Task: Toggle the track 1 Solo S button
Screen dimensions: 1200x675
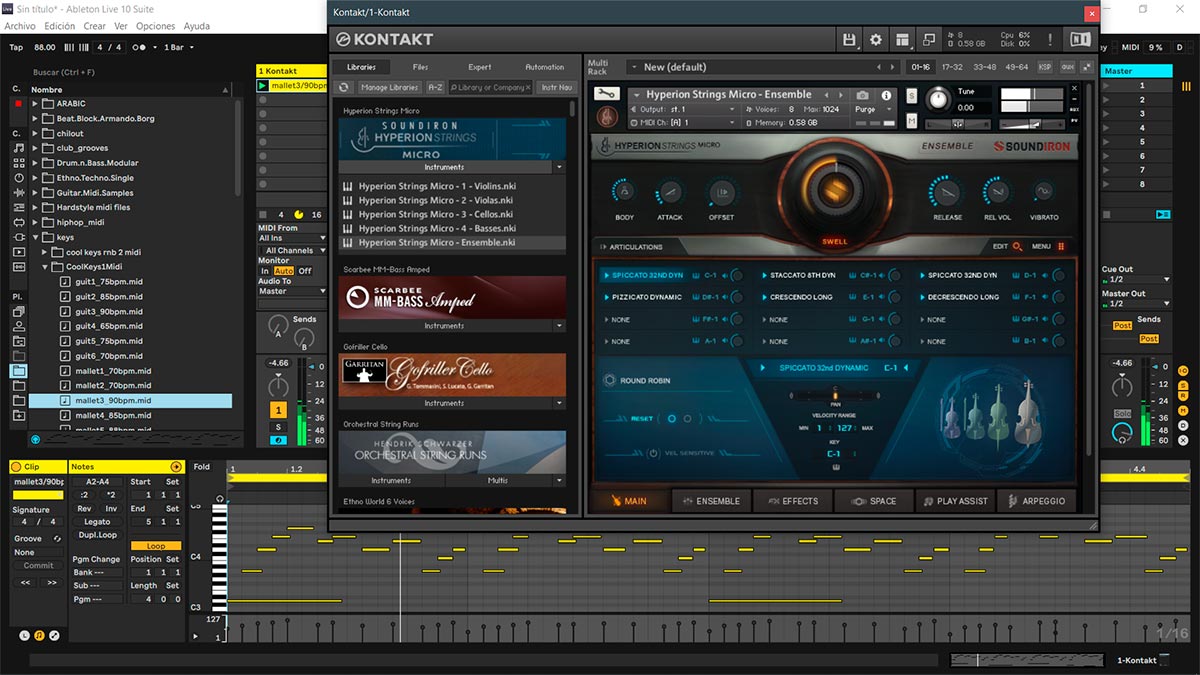Action: click(x=278, y=427)
